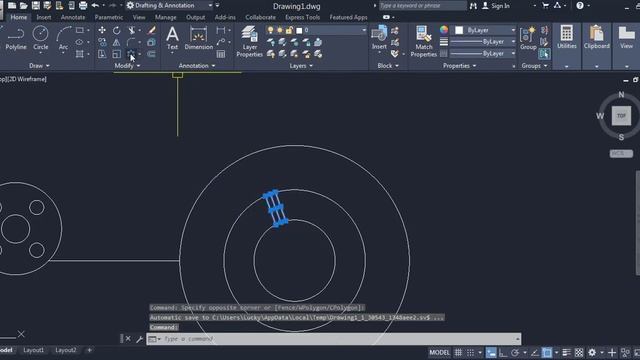Click the Hatch tool icon

(x=80, y=54)
